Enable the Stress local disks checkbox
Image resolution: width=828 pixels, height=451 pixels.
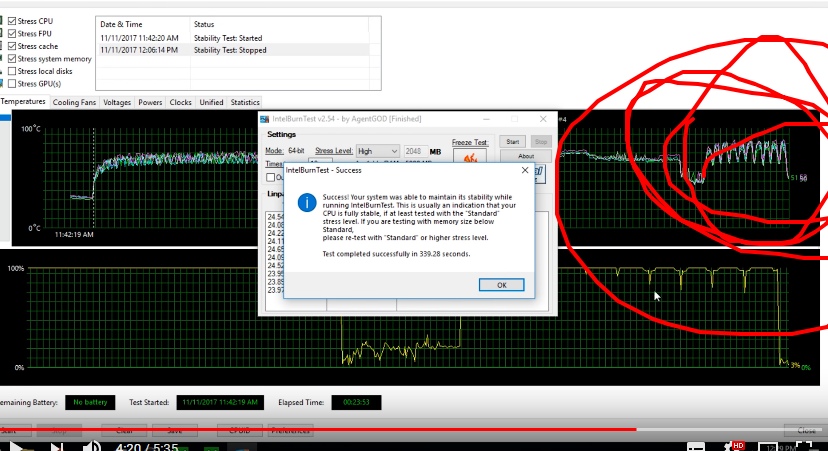[x=12, y=71]
